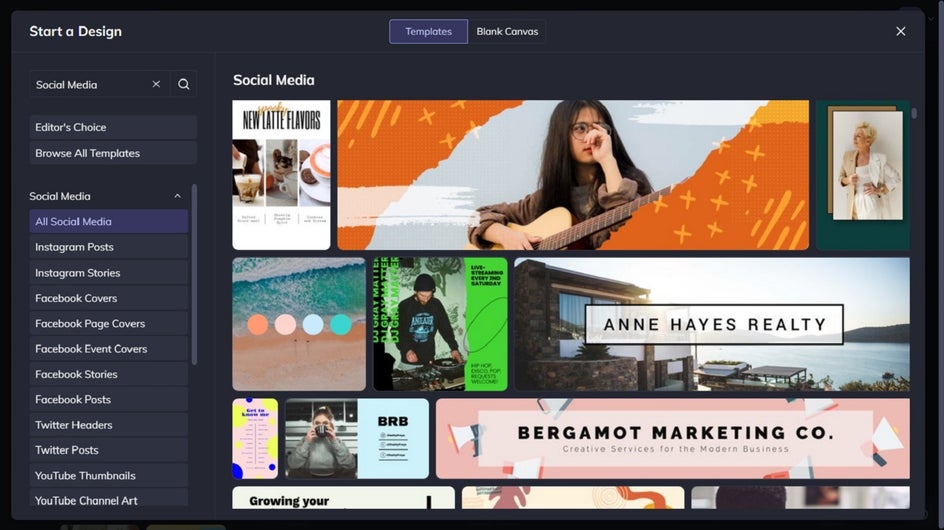Select Facebook Covers category

click(108, 298)
